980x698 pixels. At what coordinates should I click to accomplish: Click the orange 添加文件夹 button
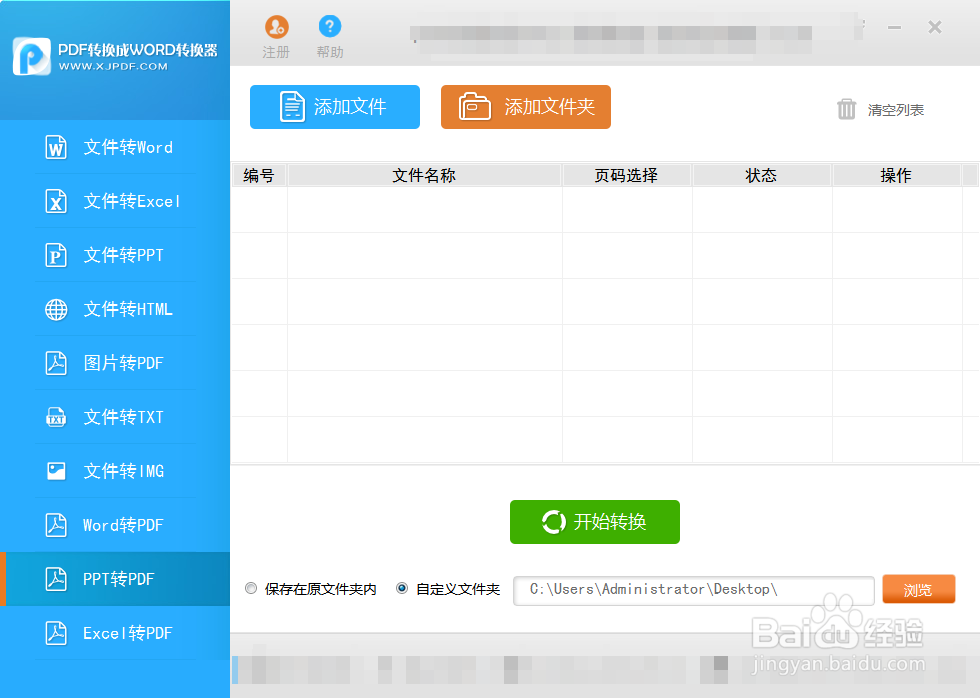click(x=526, y=107)
